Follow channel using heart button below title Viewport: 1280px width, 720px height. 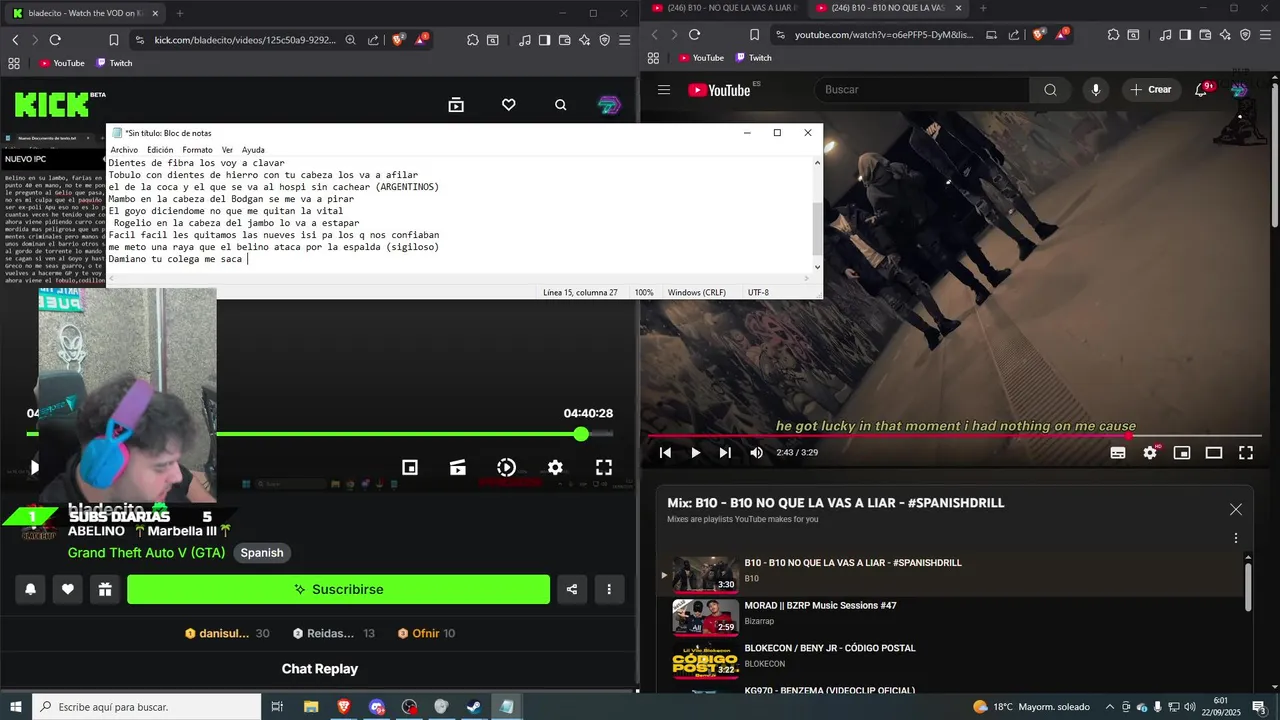pos(68,589)
